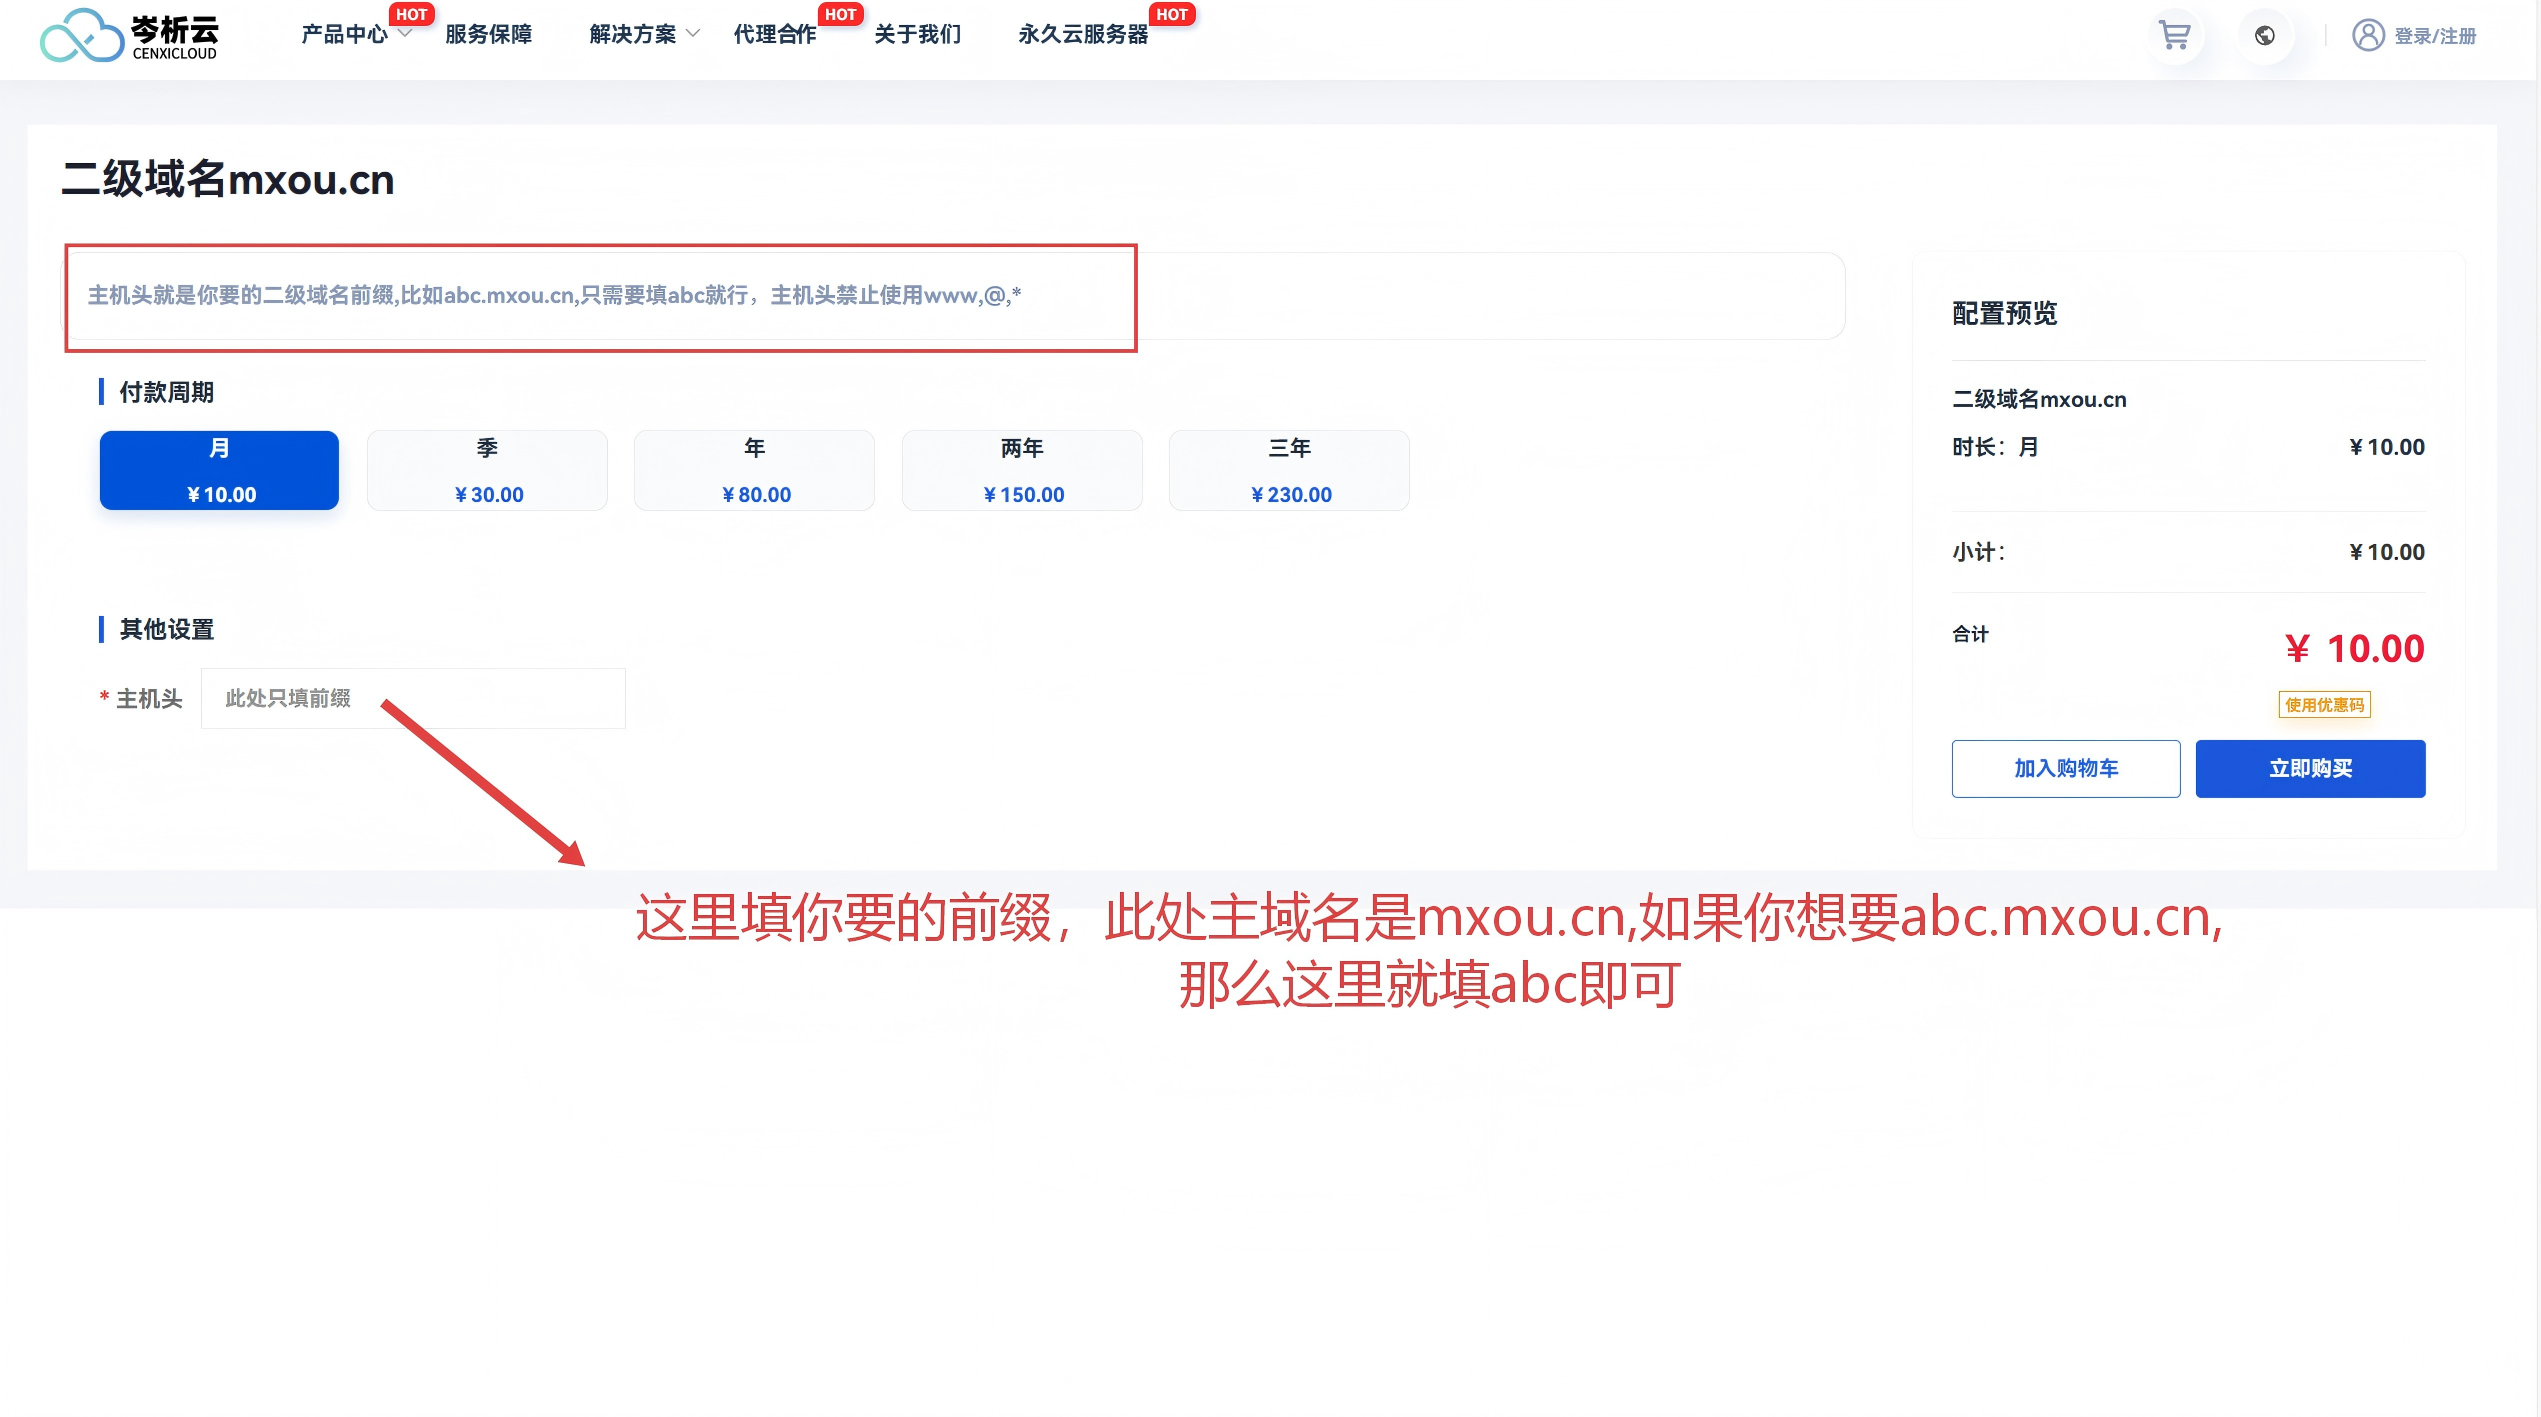Choose the 两年 ¥150.00 option
Image resolution: width=2541 pixels, height=1417 pixels.
coord(1021,470)
